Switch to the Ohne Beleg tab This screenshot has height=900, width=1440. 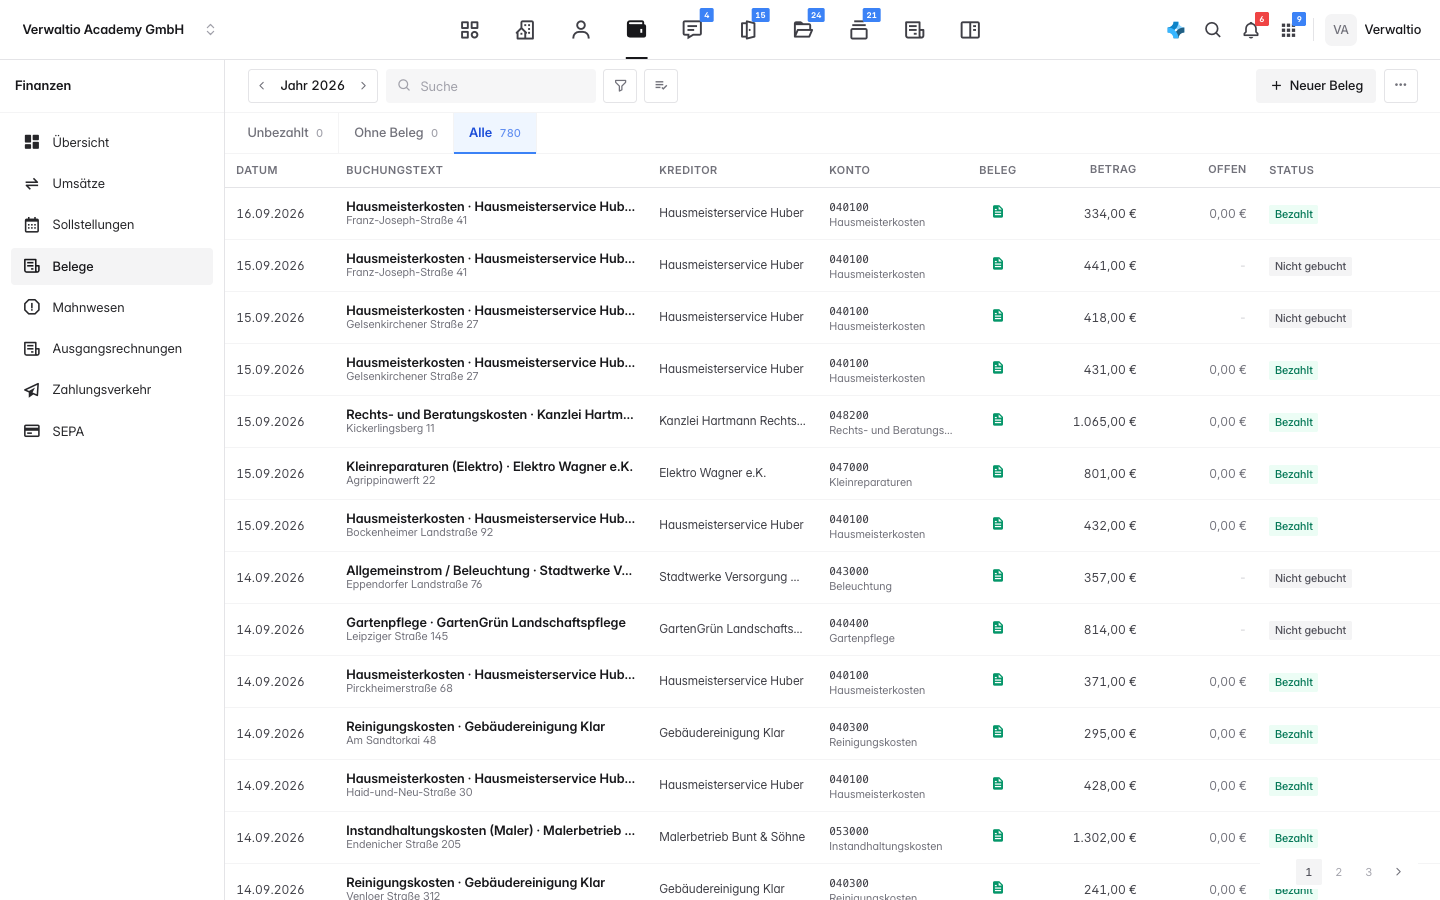click(x=396, y=133)
